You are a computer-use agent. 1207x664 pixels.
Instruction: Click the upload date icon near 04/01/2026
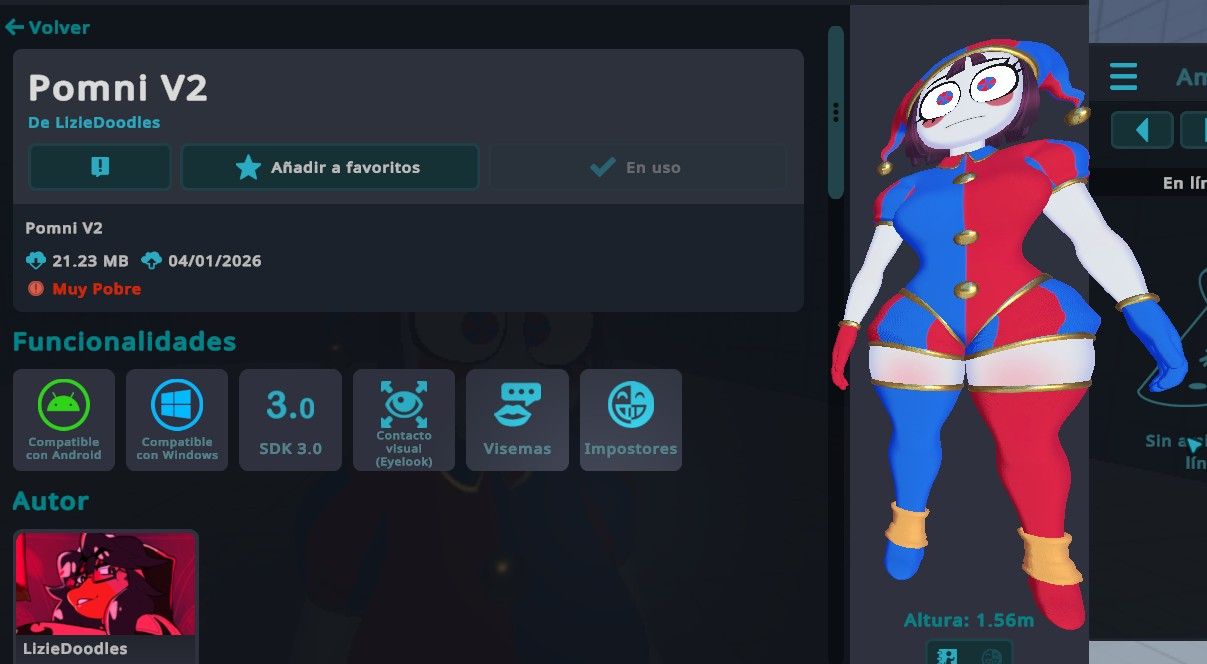[x=152, y=261]
